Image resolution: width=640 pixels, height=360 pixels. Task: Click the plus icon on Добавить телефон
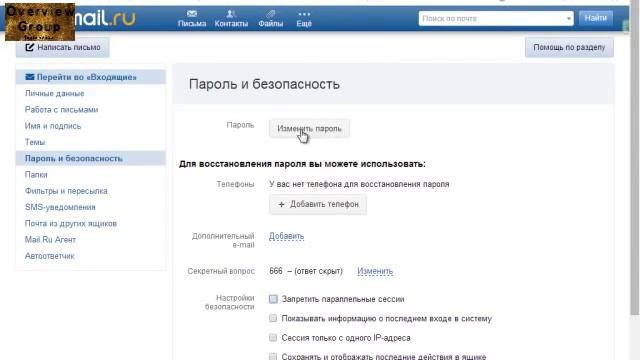coord(281,204)
